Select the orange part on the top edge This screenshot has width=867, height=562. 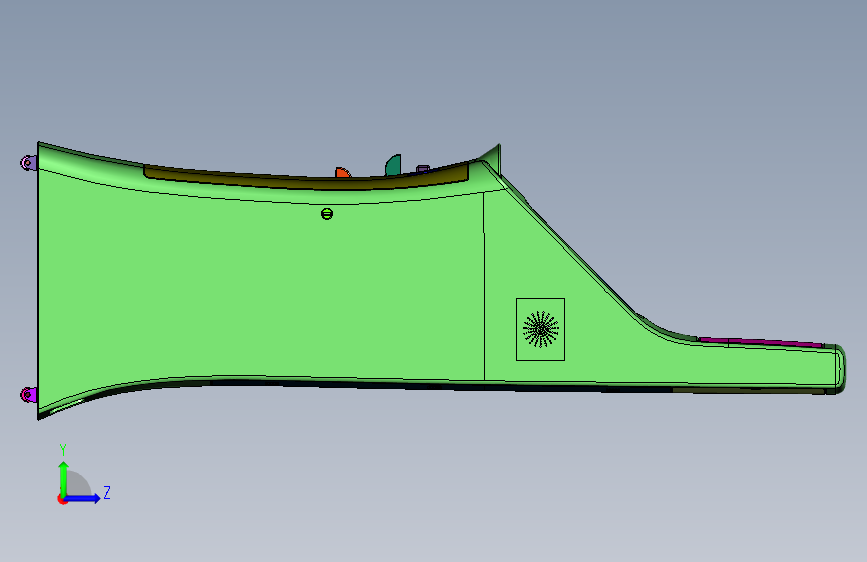tap(342, 172)
